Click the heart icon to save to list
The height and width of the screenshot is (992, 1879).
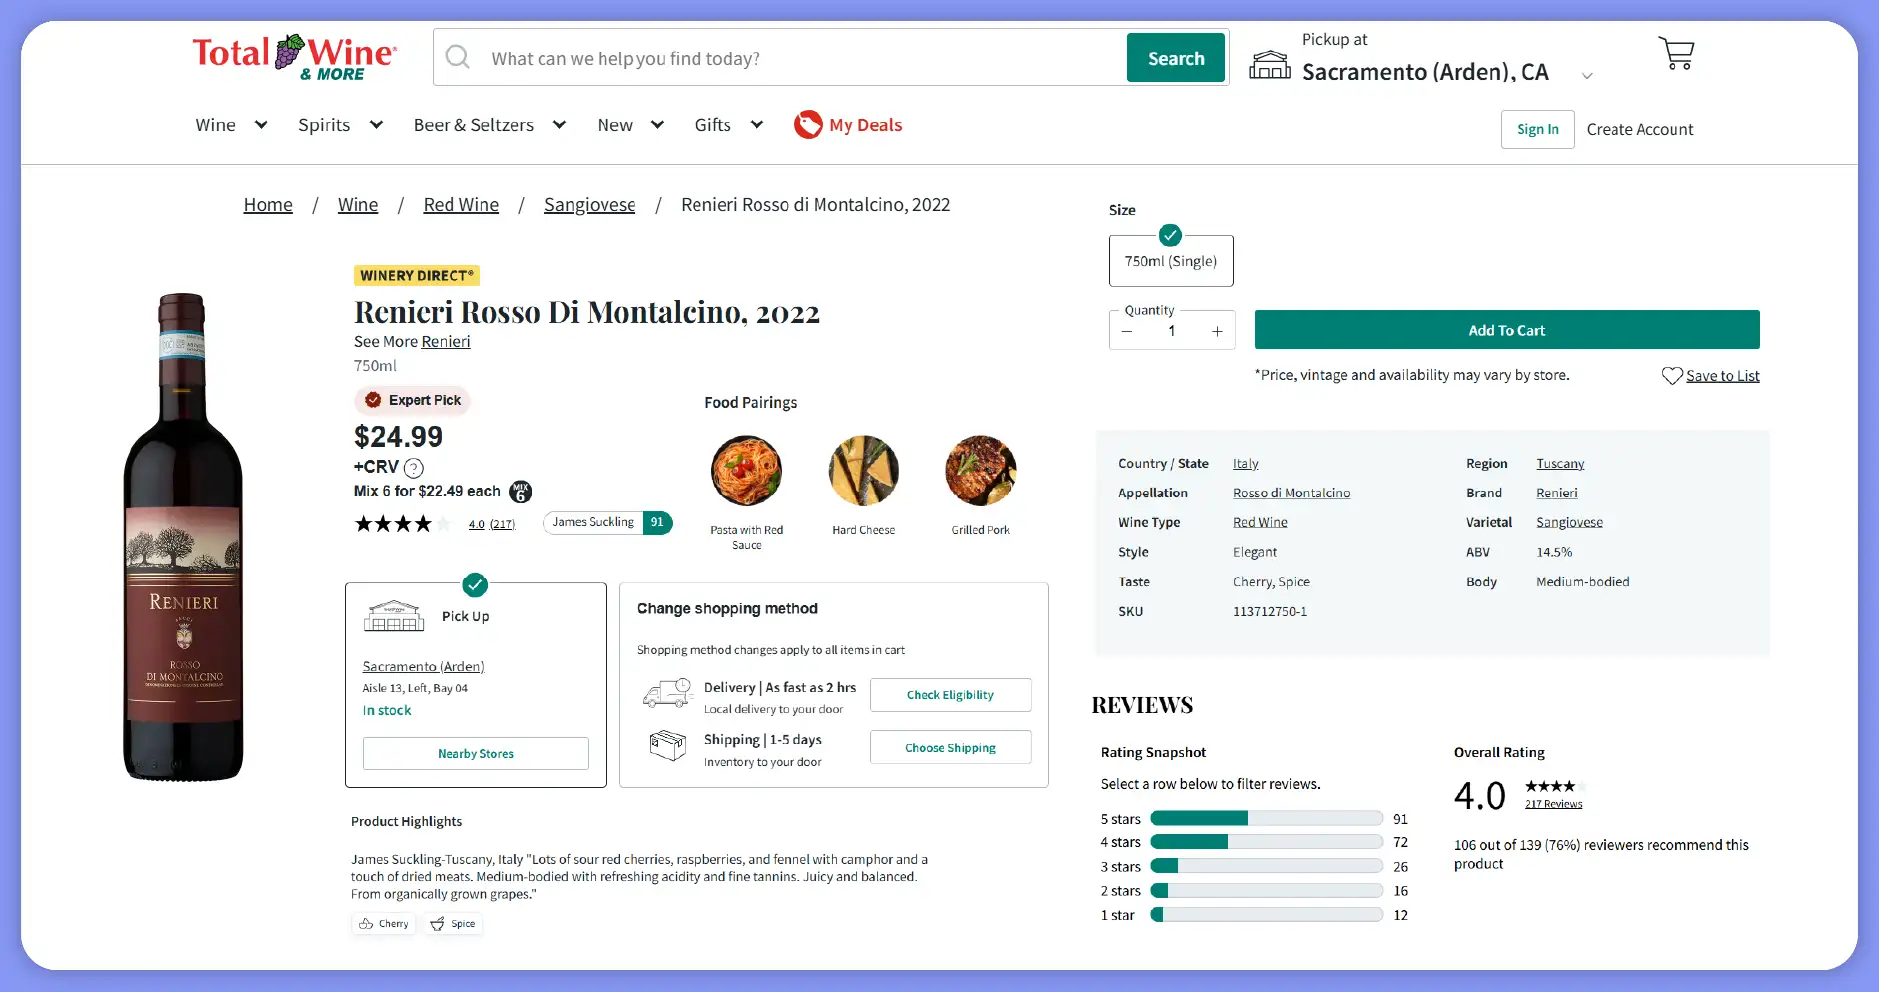point(1671,376)
